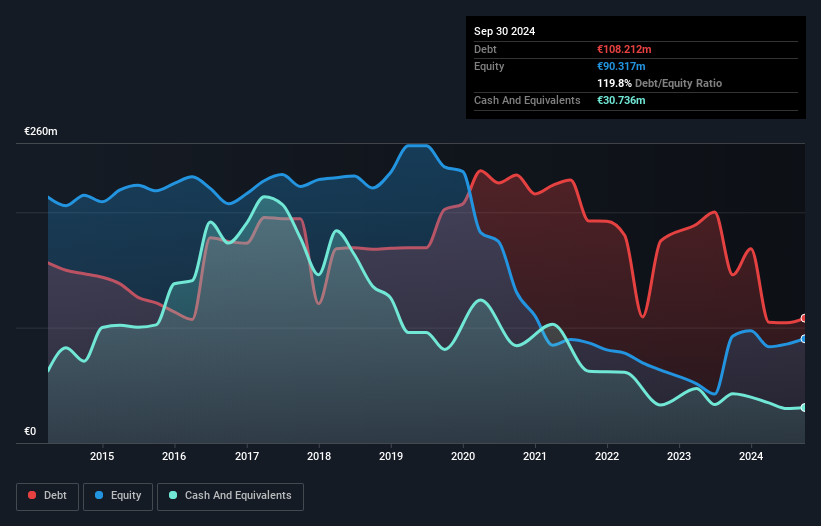Click the teal Cash legend dot
821x526 pixels.
click(173, 495)
